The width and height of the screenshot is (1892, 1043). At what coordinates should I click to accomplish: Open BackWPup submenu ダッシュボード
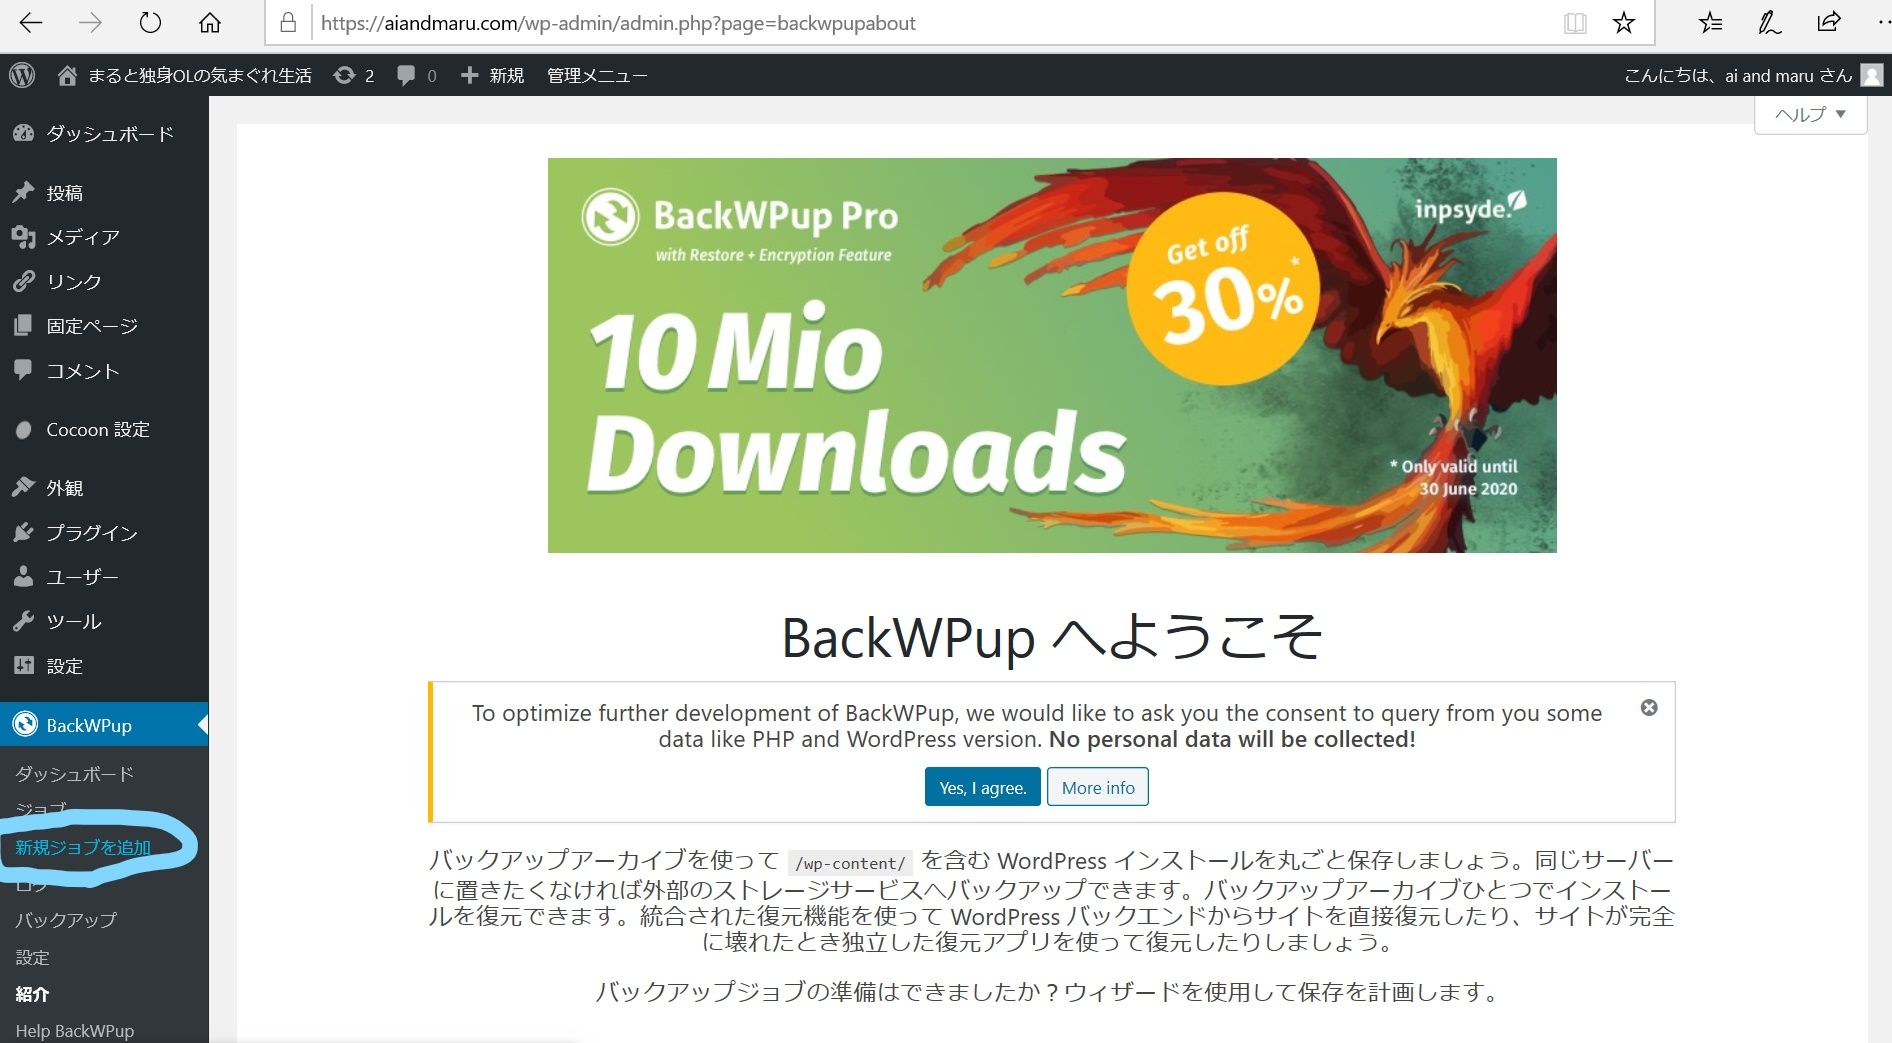[74, 774]
